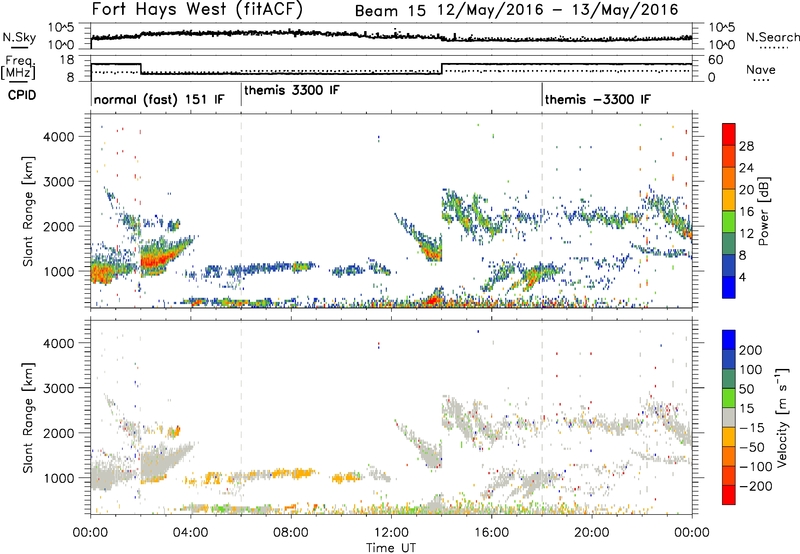Image resolution: width=800 pixels, height=554 pixels.
Task: Click velocity colorbar segment between -100 and -200
Action: point(729,475)
